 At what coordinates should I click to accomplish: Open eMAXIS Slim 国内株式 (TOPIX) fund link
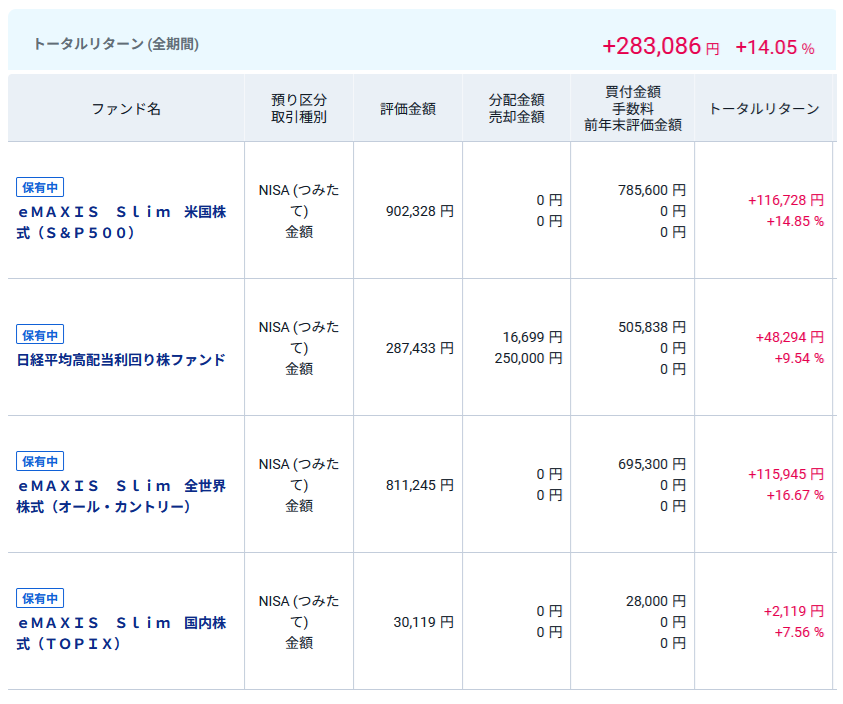tap(121, 633)
